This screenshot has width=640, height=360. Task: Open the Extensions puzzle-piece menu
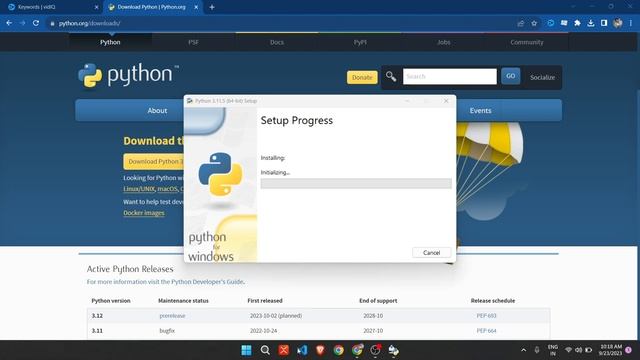click(x=577, y=23)
